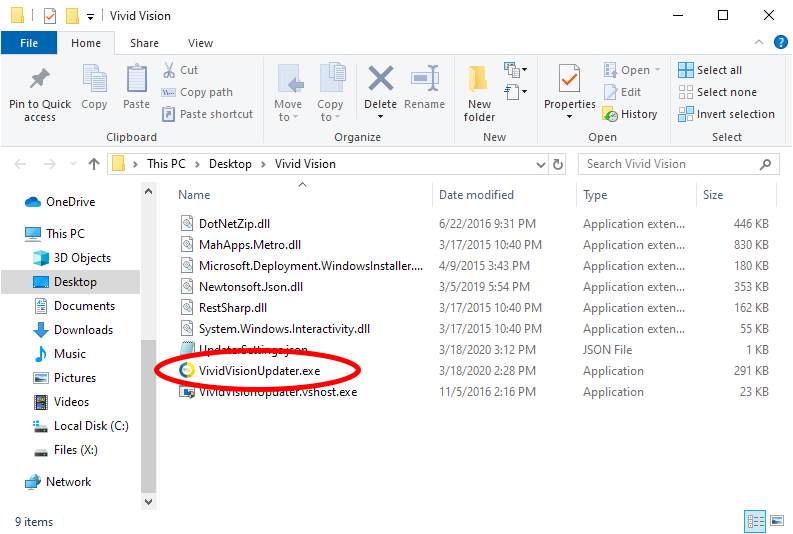Open the File menu tab
The height and width of the screenshot is (534, 793).
[29, 43]
